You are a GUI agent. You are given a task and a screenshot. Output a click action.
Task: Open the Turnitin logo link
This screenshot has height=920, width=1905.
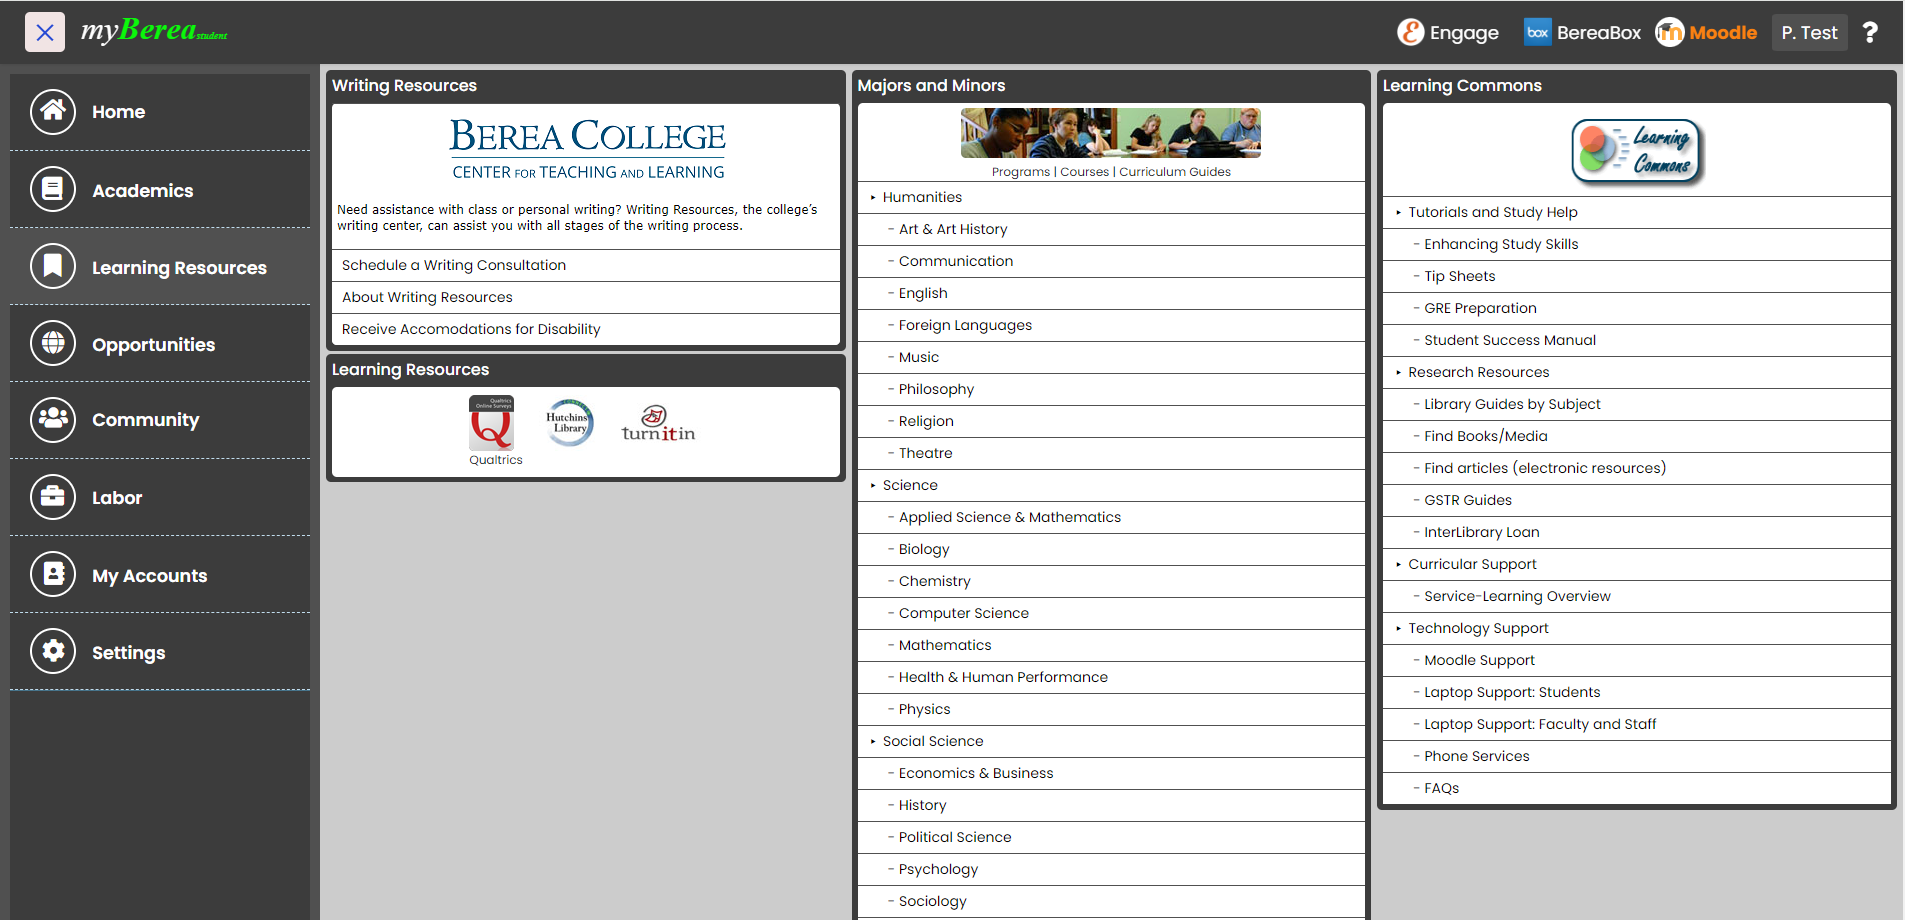[657, 424]
